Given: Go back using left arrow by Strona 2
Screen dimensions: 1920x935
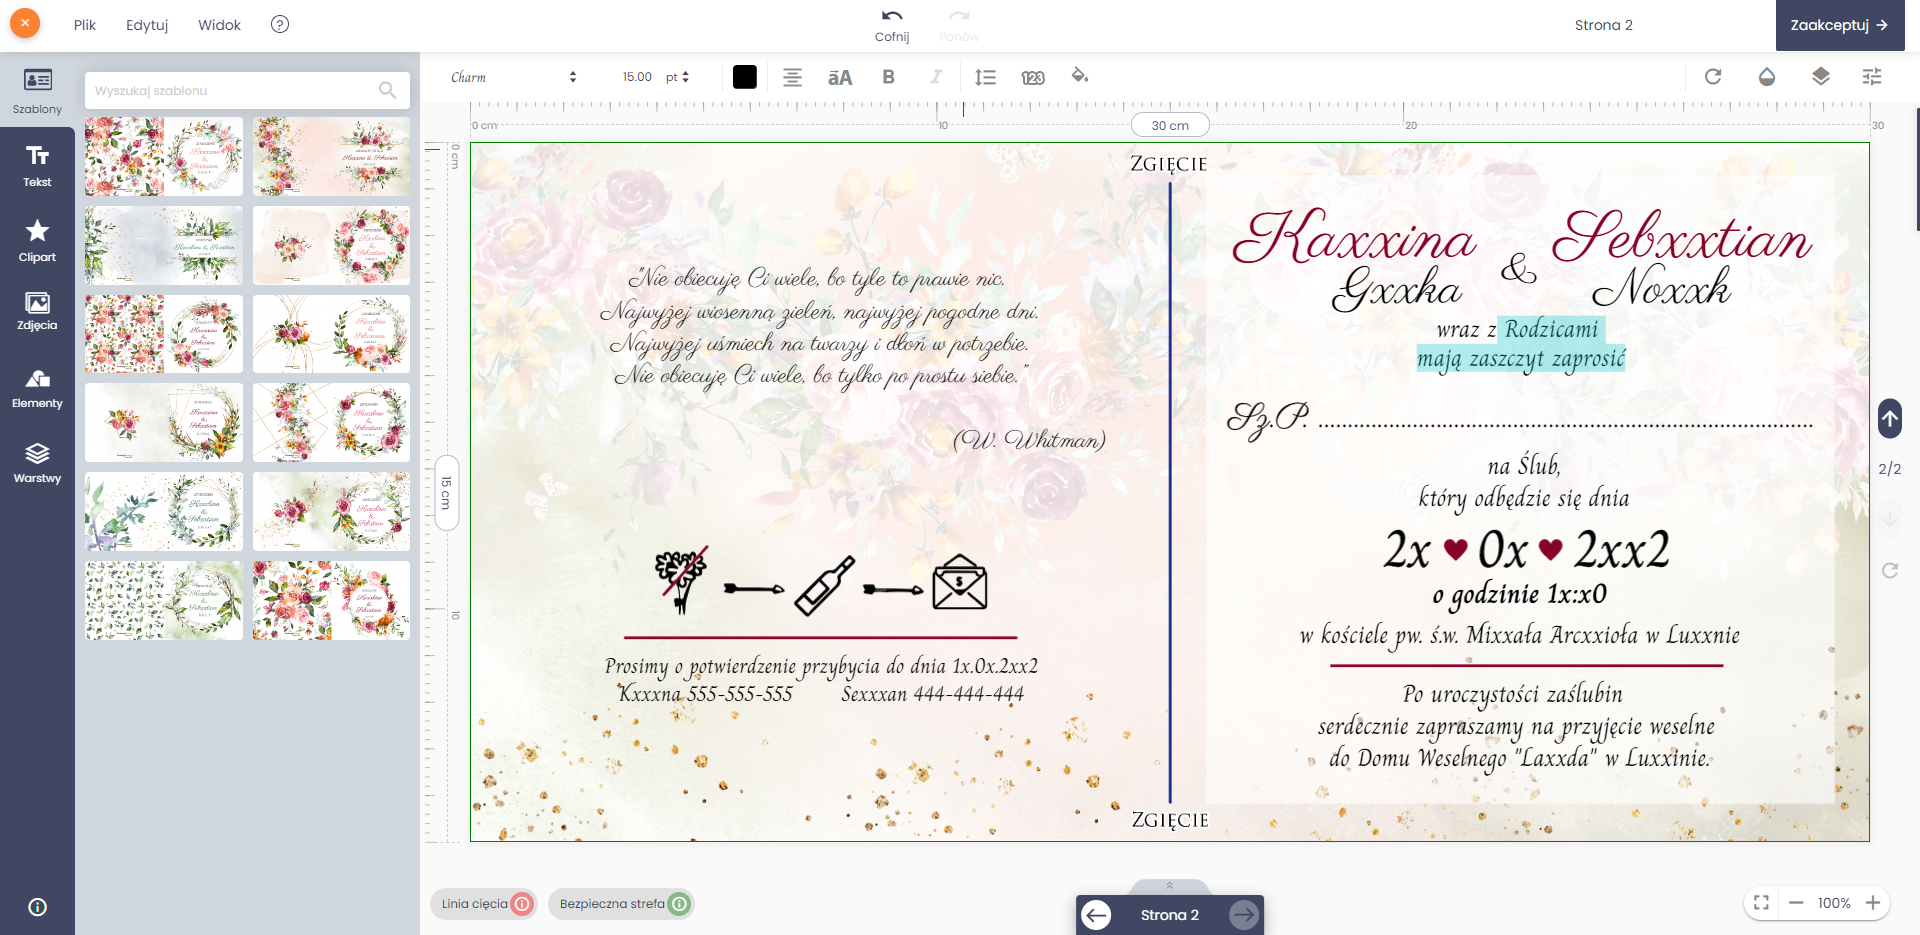Looking at the screenshot, I should (1096, 915).
